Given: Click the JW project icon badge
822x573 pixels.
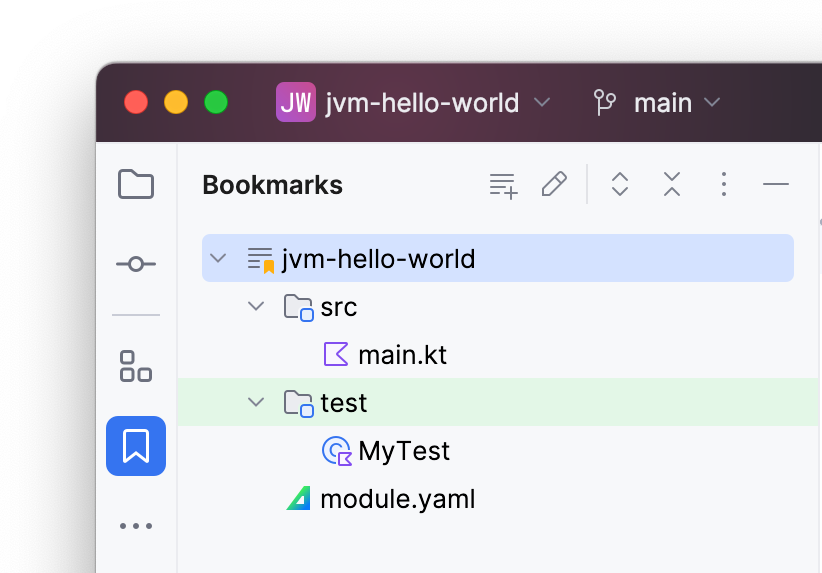Looking at the screenshot, I should 296,103.
